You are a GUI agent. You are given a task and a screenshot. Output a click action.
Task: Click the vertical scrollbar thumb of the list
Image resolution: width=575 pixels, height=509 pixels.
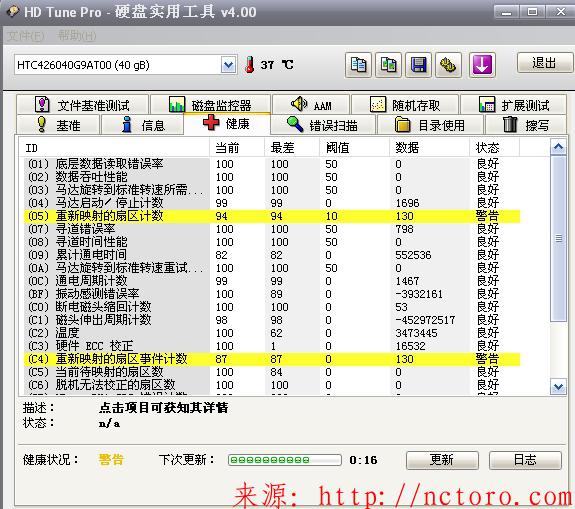(x=558, y=238)
